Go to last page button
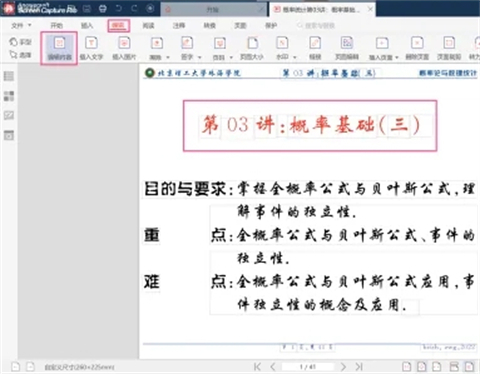The height and width of the screenshot is (374, 480). point(359,367)
